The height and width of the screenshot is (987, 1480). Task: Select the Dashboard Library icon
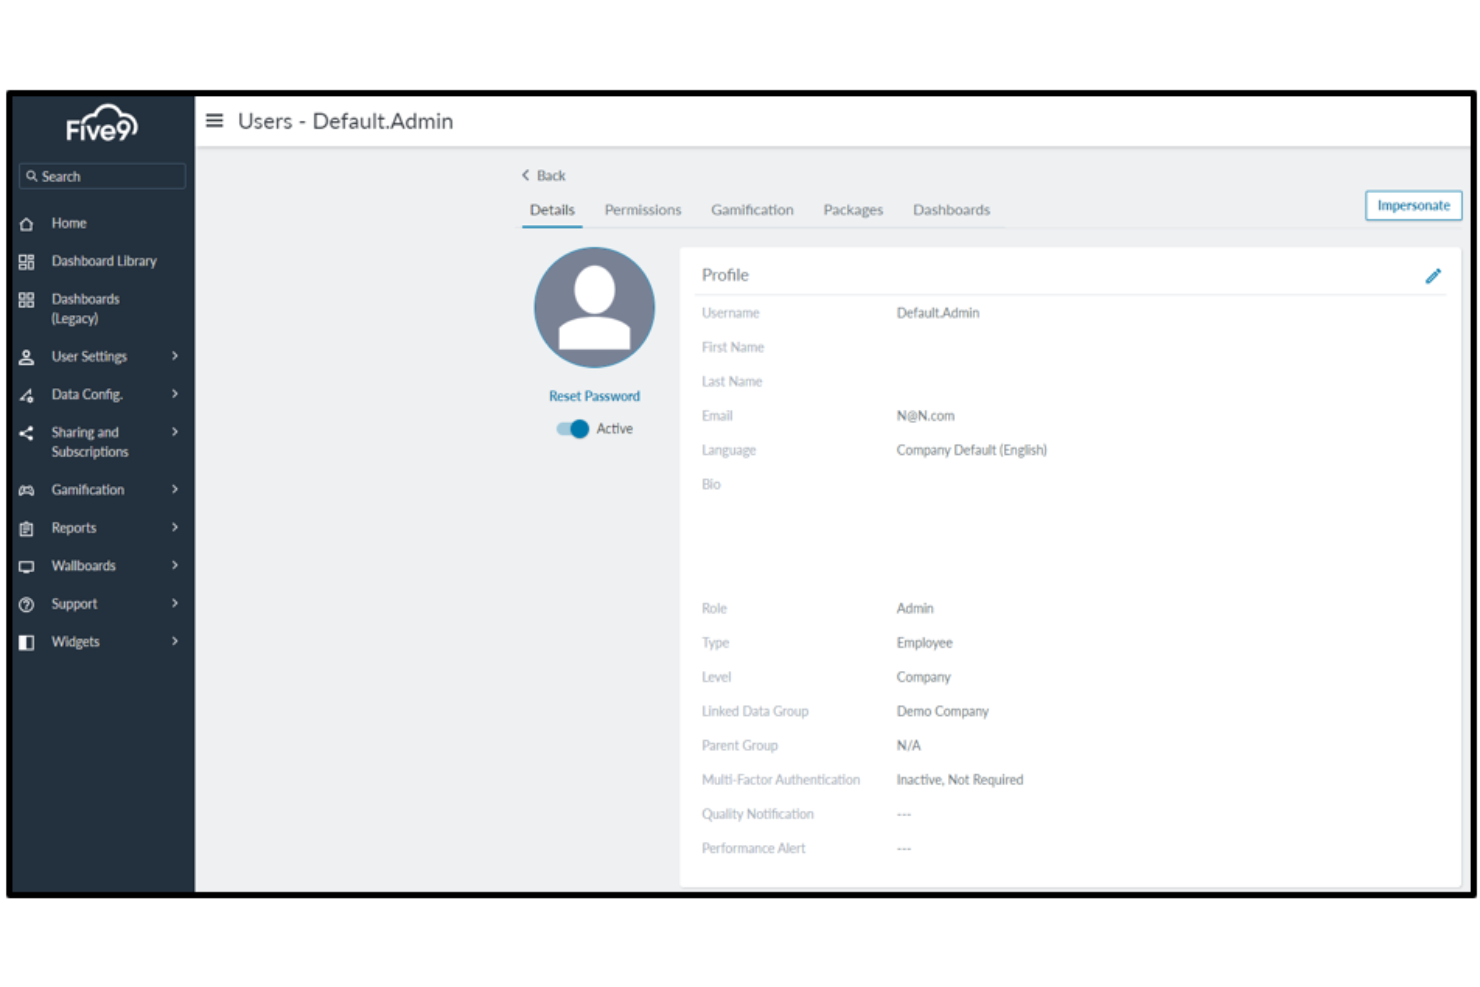(27, 261)
